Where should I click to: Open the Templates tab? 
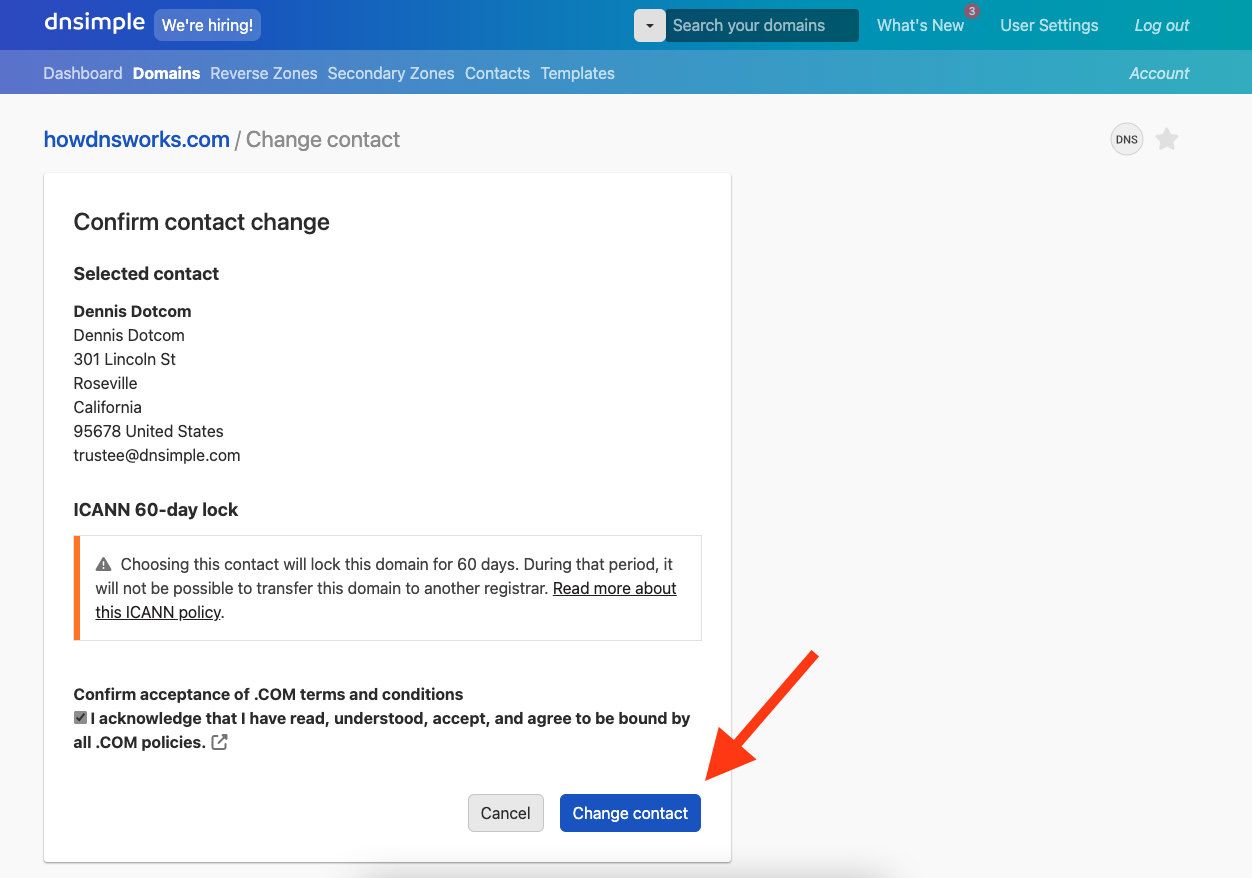click(578, 73)
